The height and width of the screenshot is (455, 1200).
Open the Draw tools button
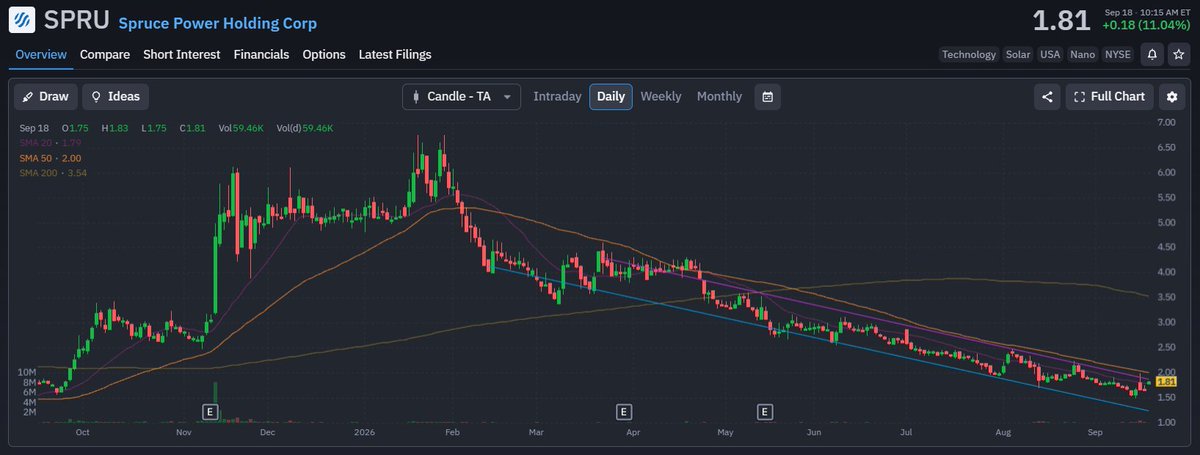coord(45,97)
